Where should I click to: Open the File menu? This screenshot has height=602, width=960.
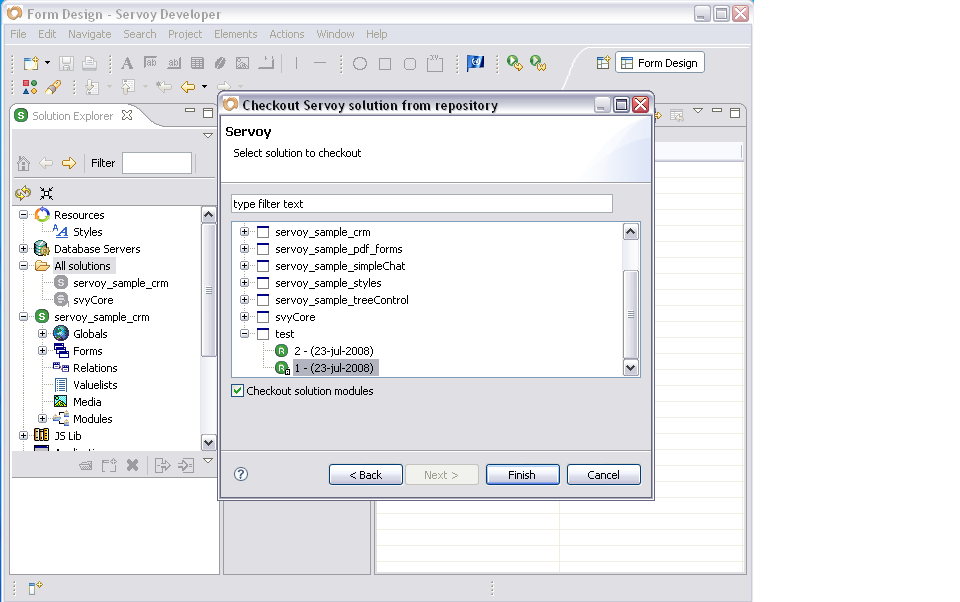click(18, 34)
